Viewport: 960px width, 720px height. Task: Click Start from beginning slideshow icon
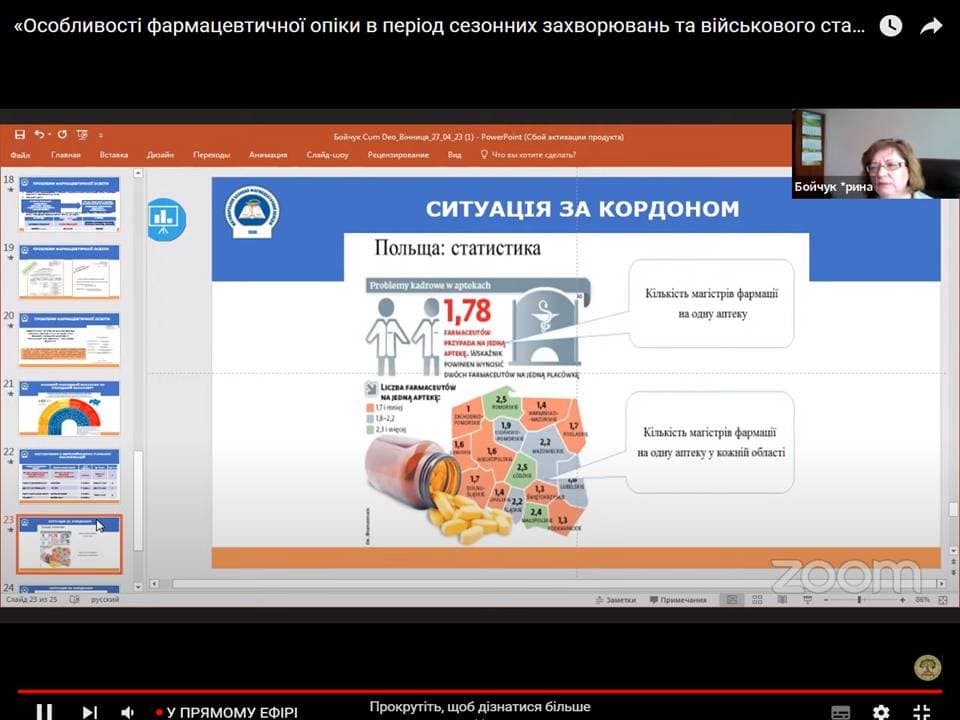click(x=82, y=134)
